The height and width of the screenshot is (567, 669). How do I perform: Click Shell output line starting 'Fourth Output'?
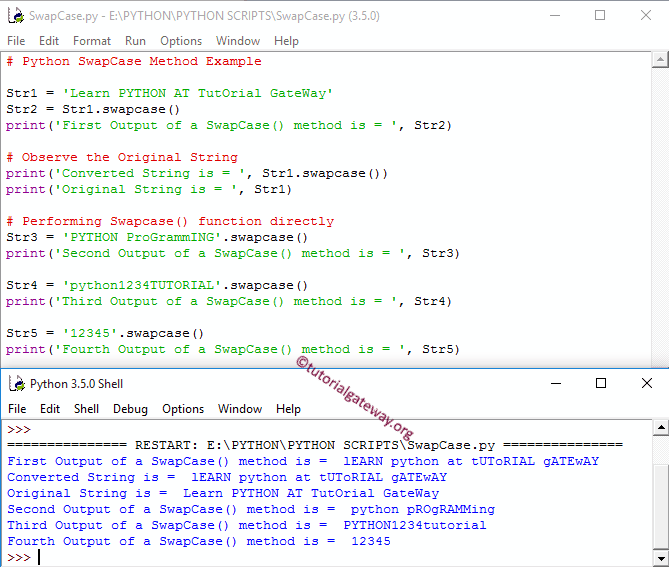click(x=199, y=541)
